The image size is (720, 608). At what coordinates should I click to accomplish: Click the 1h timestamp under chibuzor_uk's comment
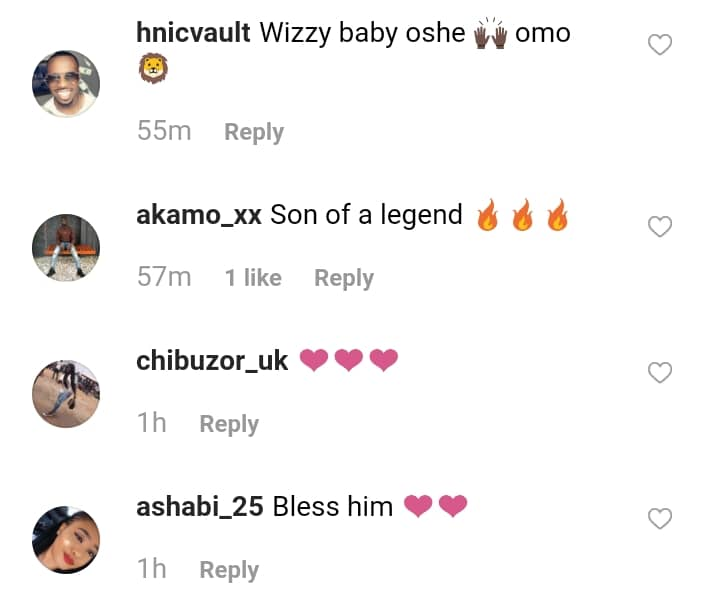(x=152, y=423)
